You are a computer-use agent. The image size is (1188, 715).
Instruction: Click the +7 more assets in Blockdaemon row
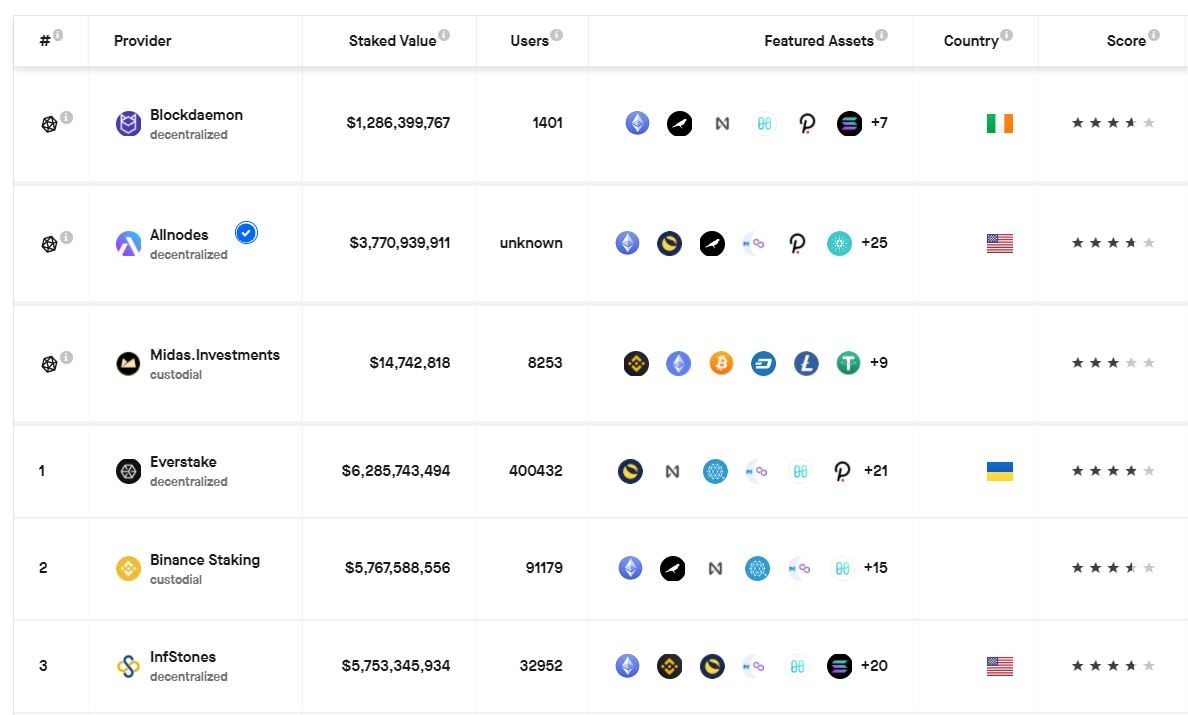879,123
